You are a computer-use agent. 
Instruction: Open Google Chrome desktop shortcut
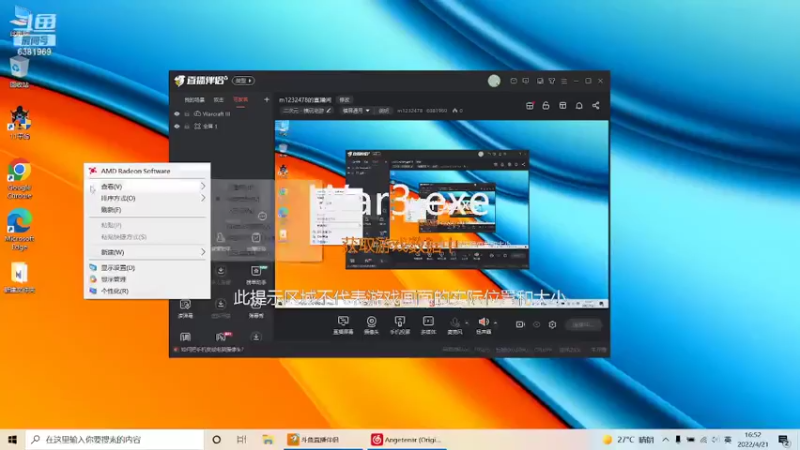(19, 179)
